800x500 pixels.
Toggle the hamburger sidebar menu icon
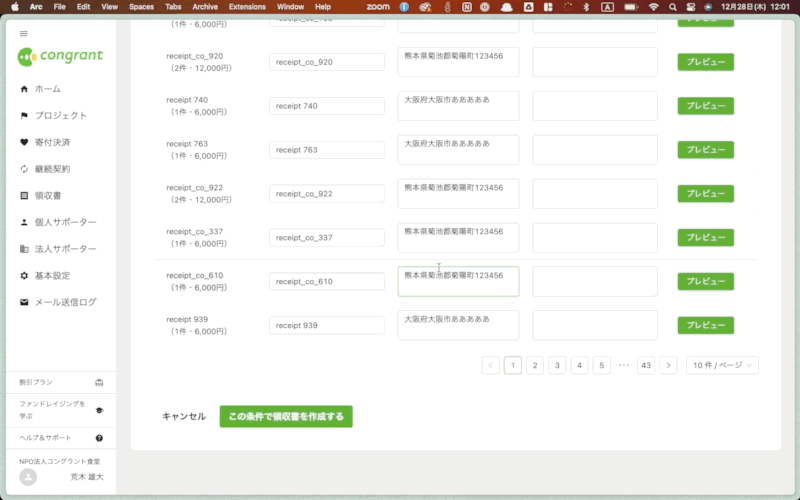pyautogui.click(x=23, y=34)
